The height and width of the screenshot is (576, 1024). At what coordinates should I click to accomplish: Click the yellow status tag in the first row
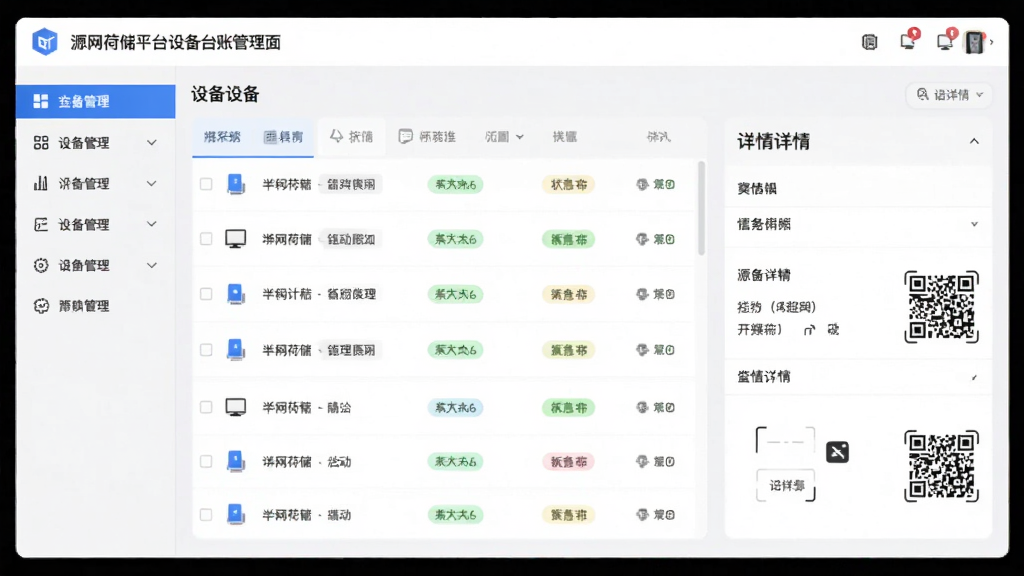(568, 184)
